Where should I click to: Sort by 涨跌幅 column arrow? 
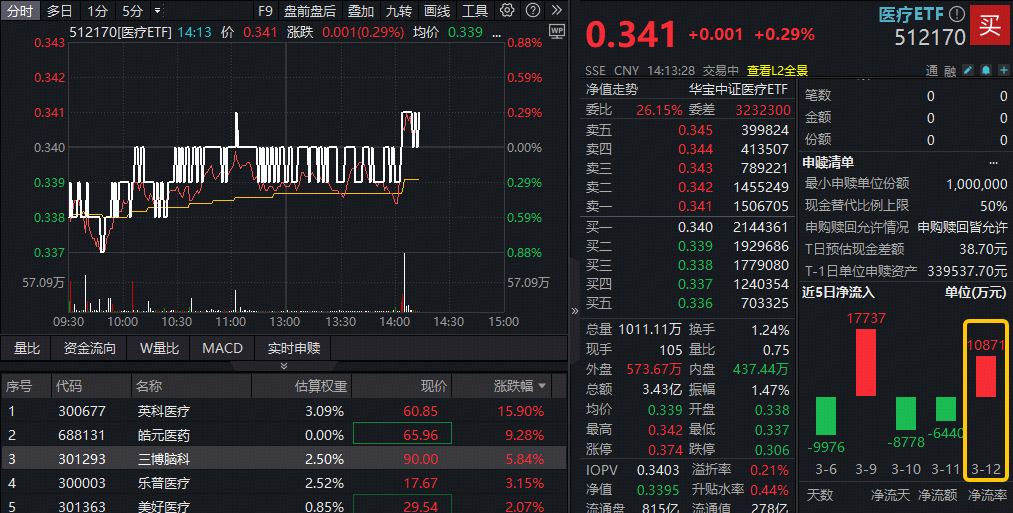click(543, 386)
